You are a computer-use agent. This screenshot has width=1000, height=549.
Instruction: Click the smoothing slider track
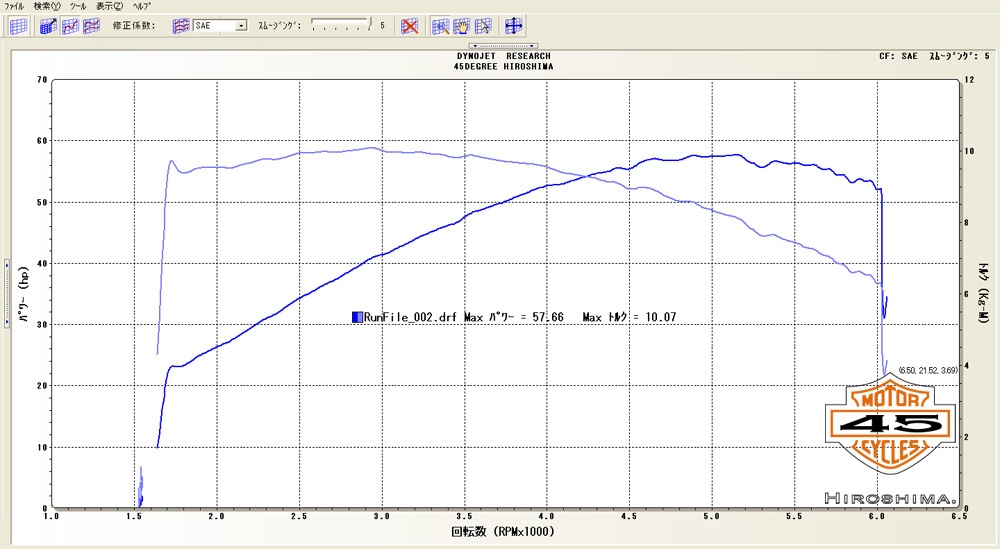341,26
